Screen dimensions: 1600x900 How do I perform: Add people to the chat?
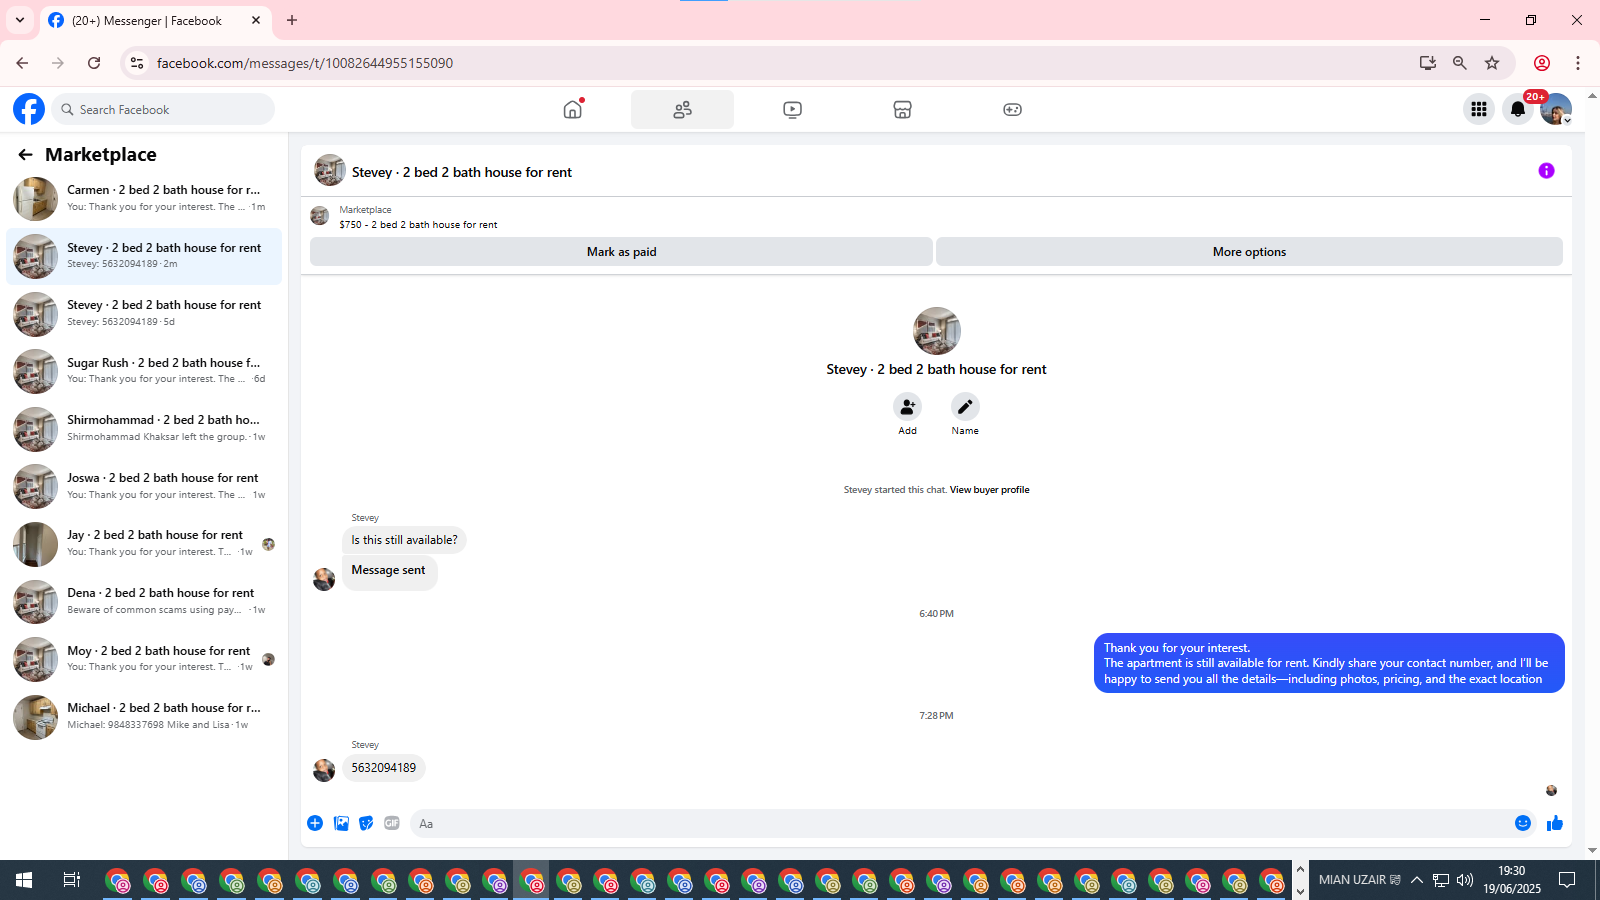pyautogui.click(x=907, y=407)
